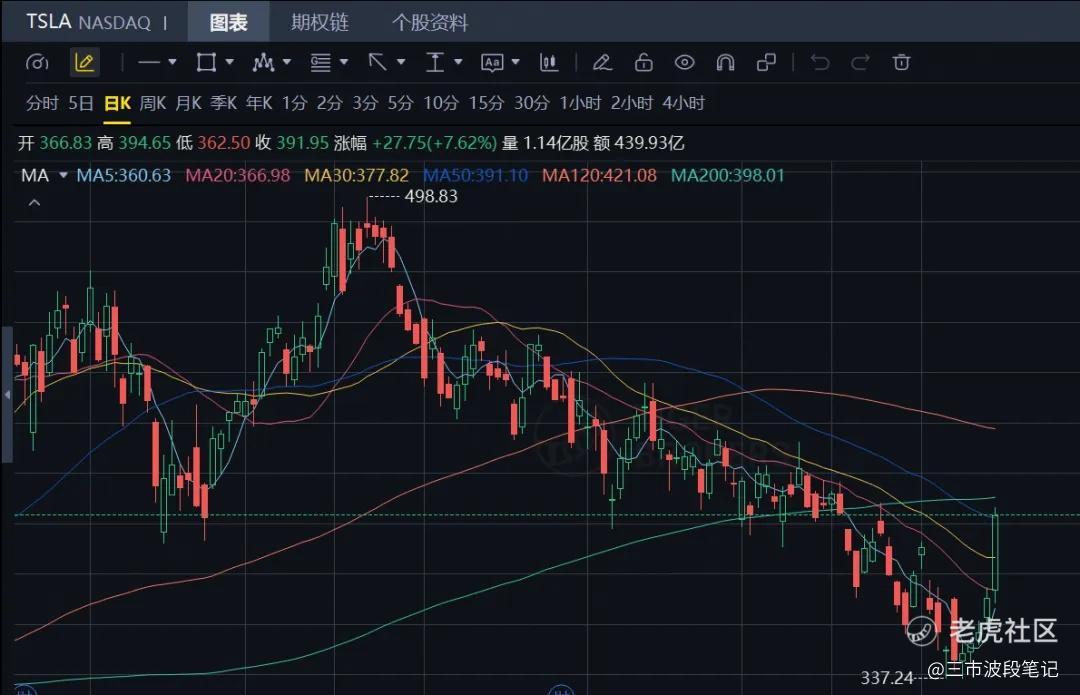Select the 5分 timeframe
This screenshot has width=1080, height=695.
coord(400,103)
